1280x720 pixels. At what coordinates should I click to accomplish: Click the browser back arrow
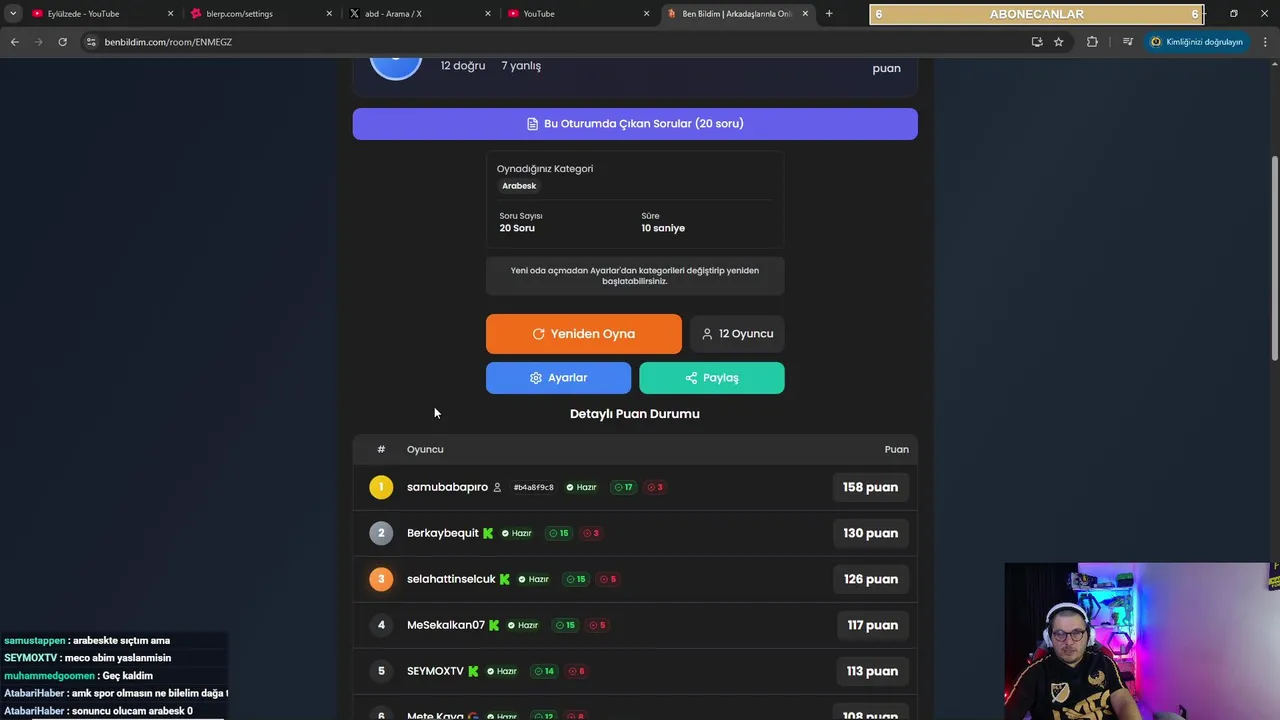coord(14,42)
